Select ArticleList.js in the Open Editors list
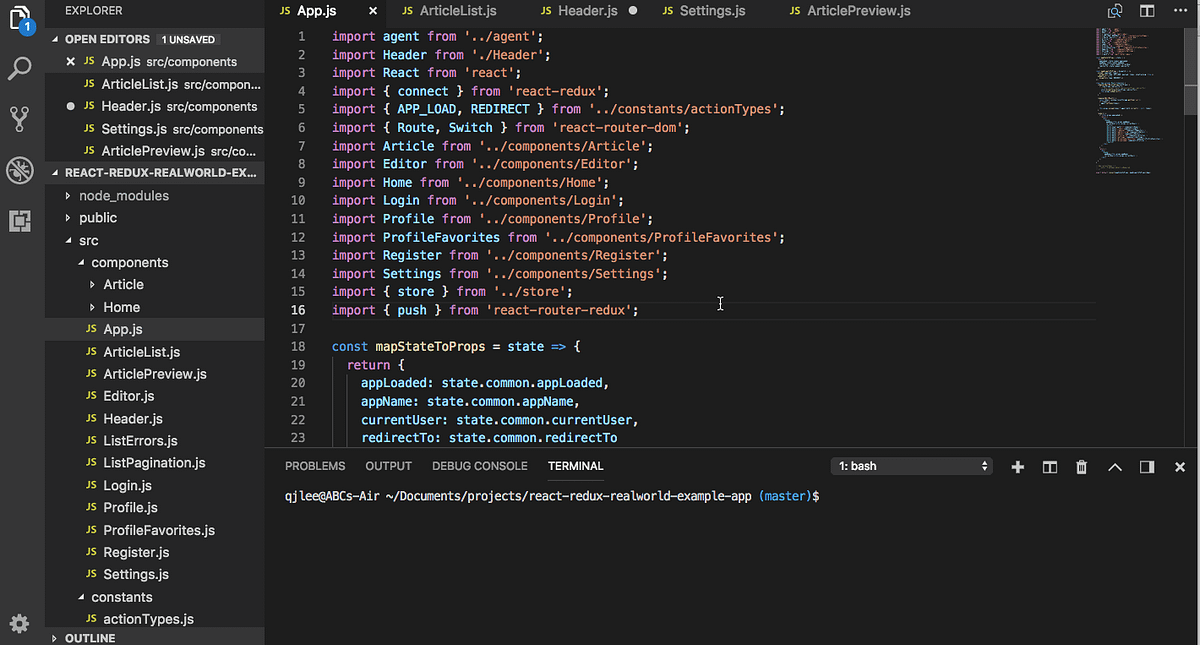The height and width of the screenshot is (645, 1200). (142, 83)
